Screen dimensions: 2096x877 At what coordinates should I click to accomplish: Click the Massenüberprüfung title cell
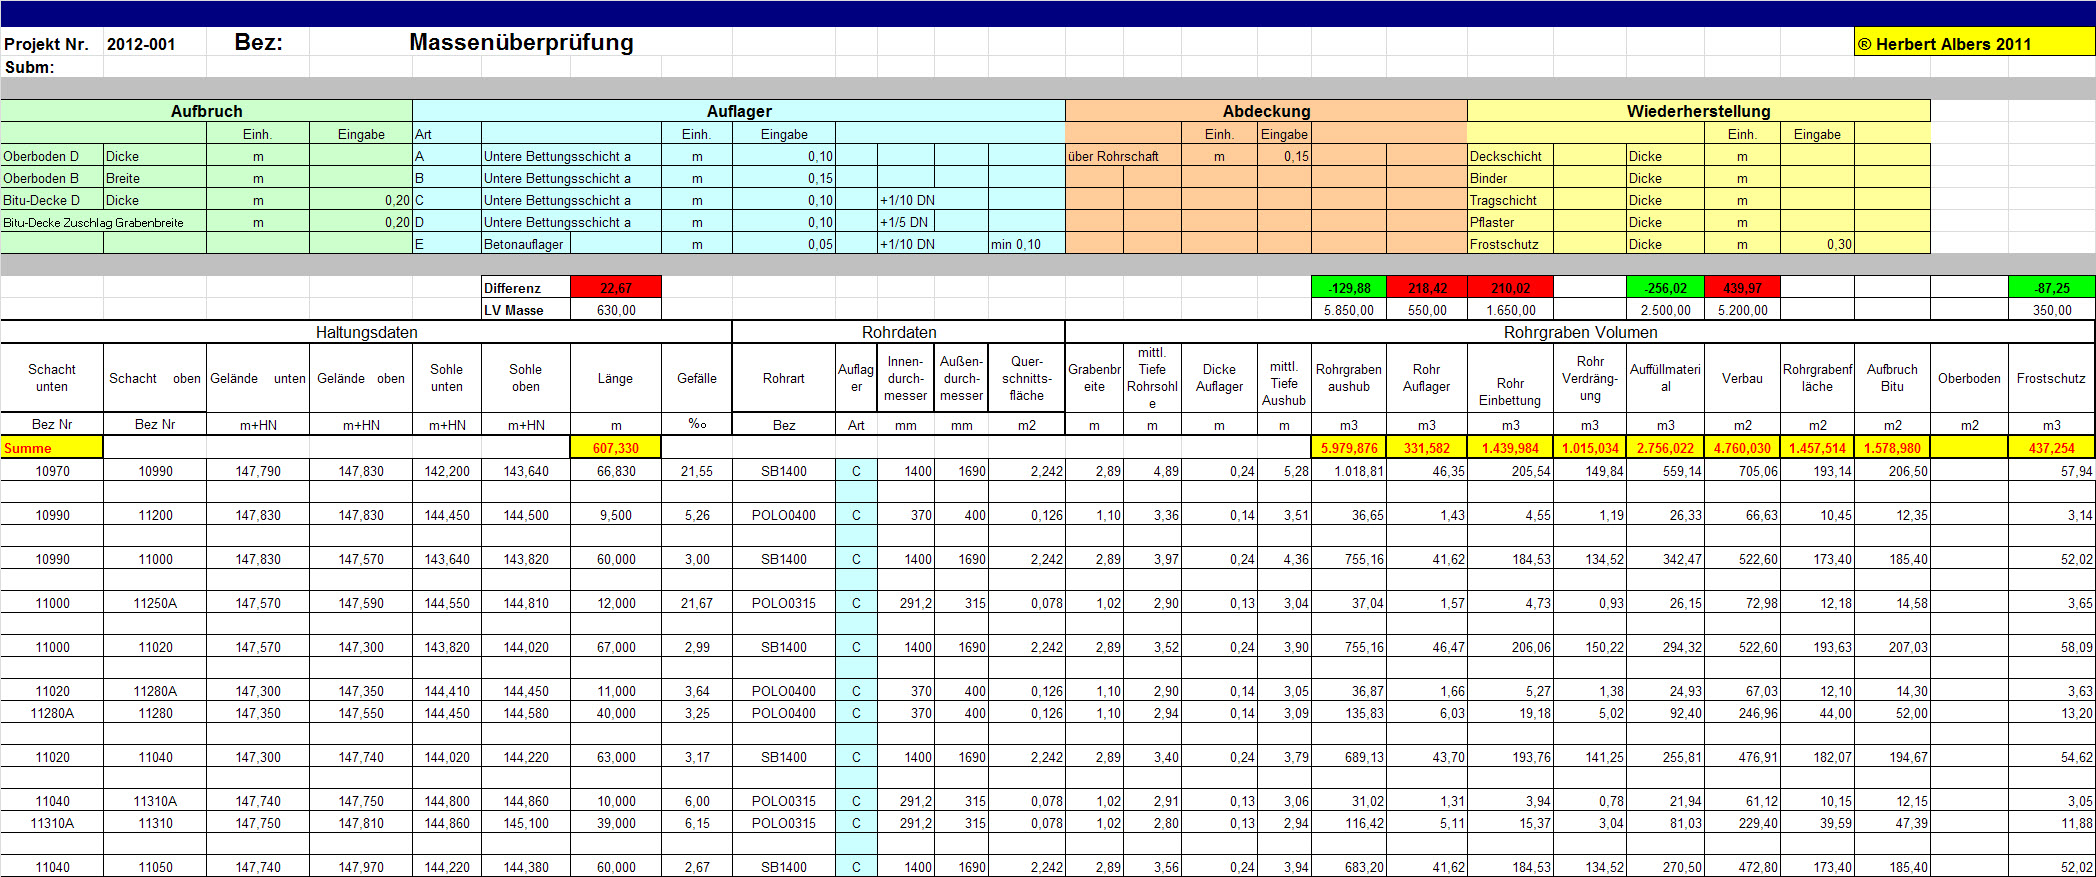click(521, 42)
